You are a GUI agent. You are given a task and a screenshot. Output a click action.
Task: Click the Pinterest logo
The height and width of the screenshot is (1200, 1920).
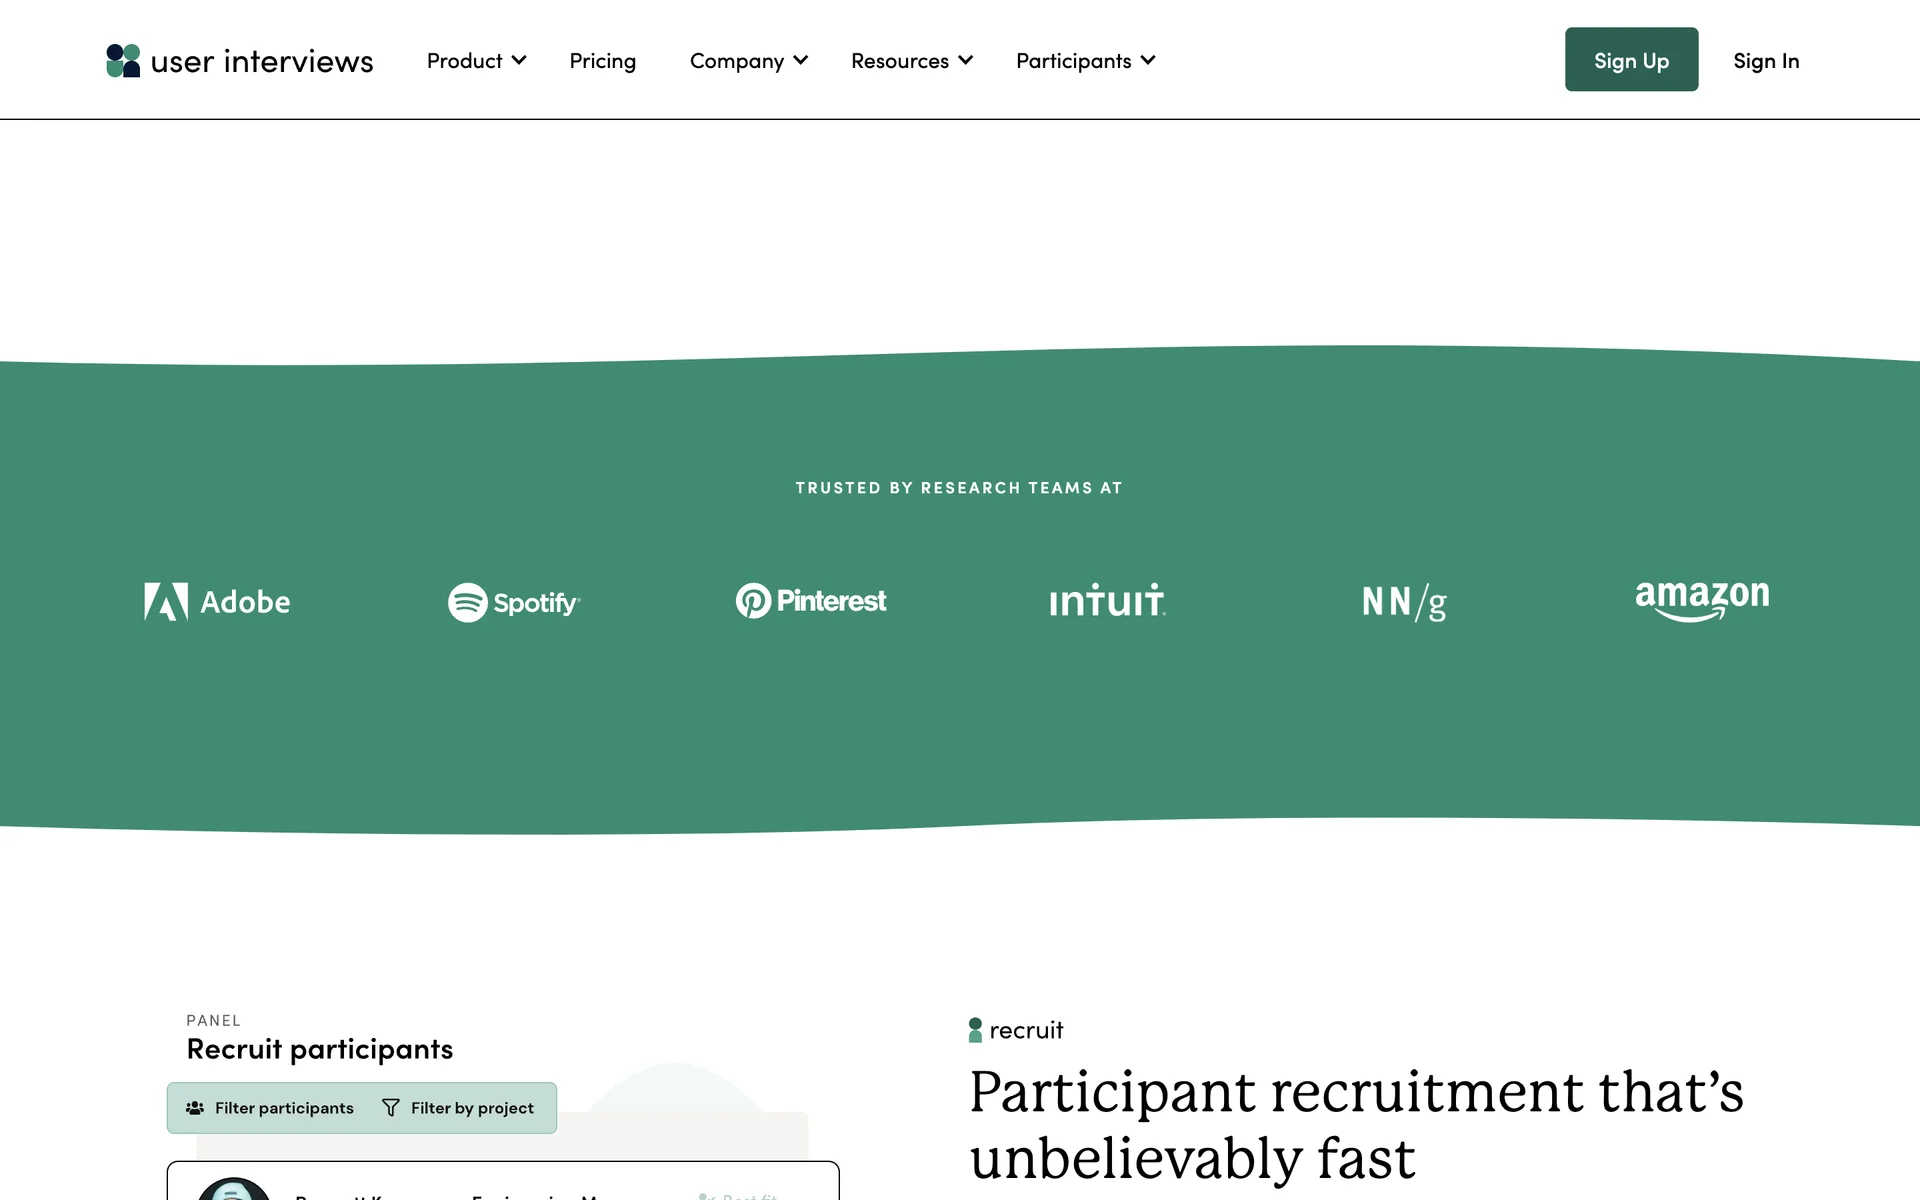coord(811,601)
